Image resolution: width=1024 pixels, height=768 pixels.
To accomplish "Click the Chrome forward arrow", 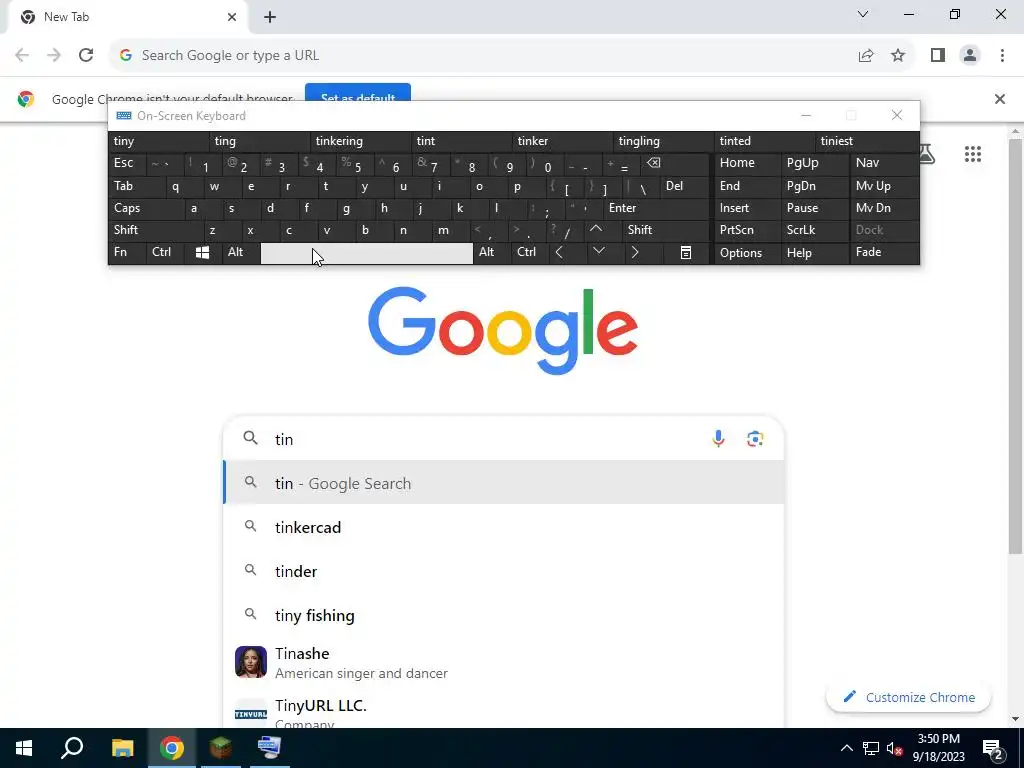I will tap(54, 55).
